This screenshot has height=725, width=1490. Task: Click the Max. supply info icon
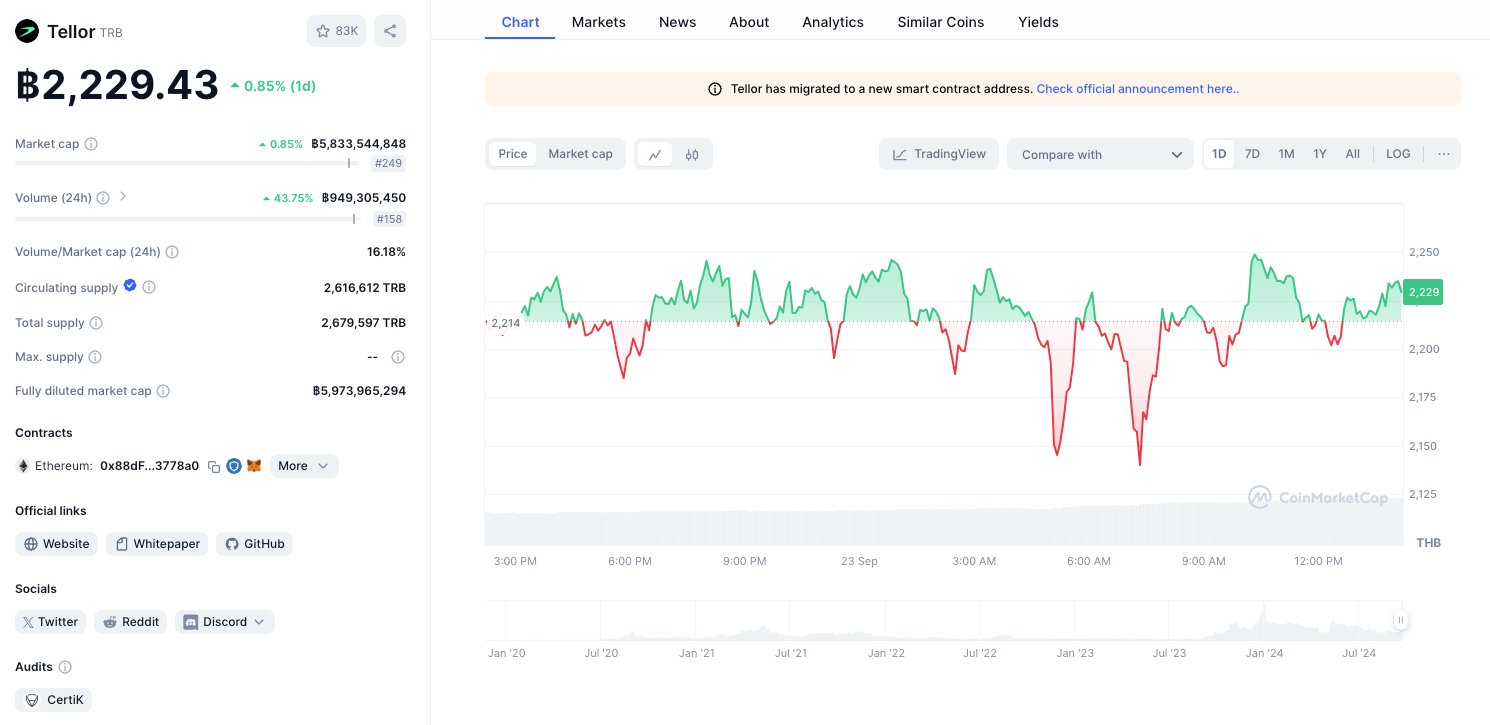tap(96, 357)
